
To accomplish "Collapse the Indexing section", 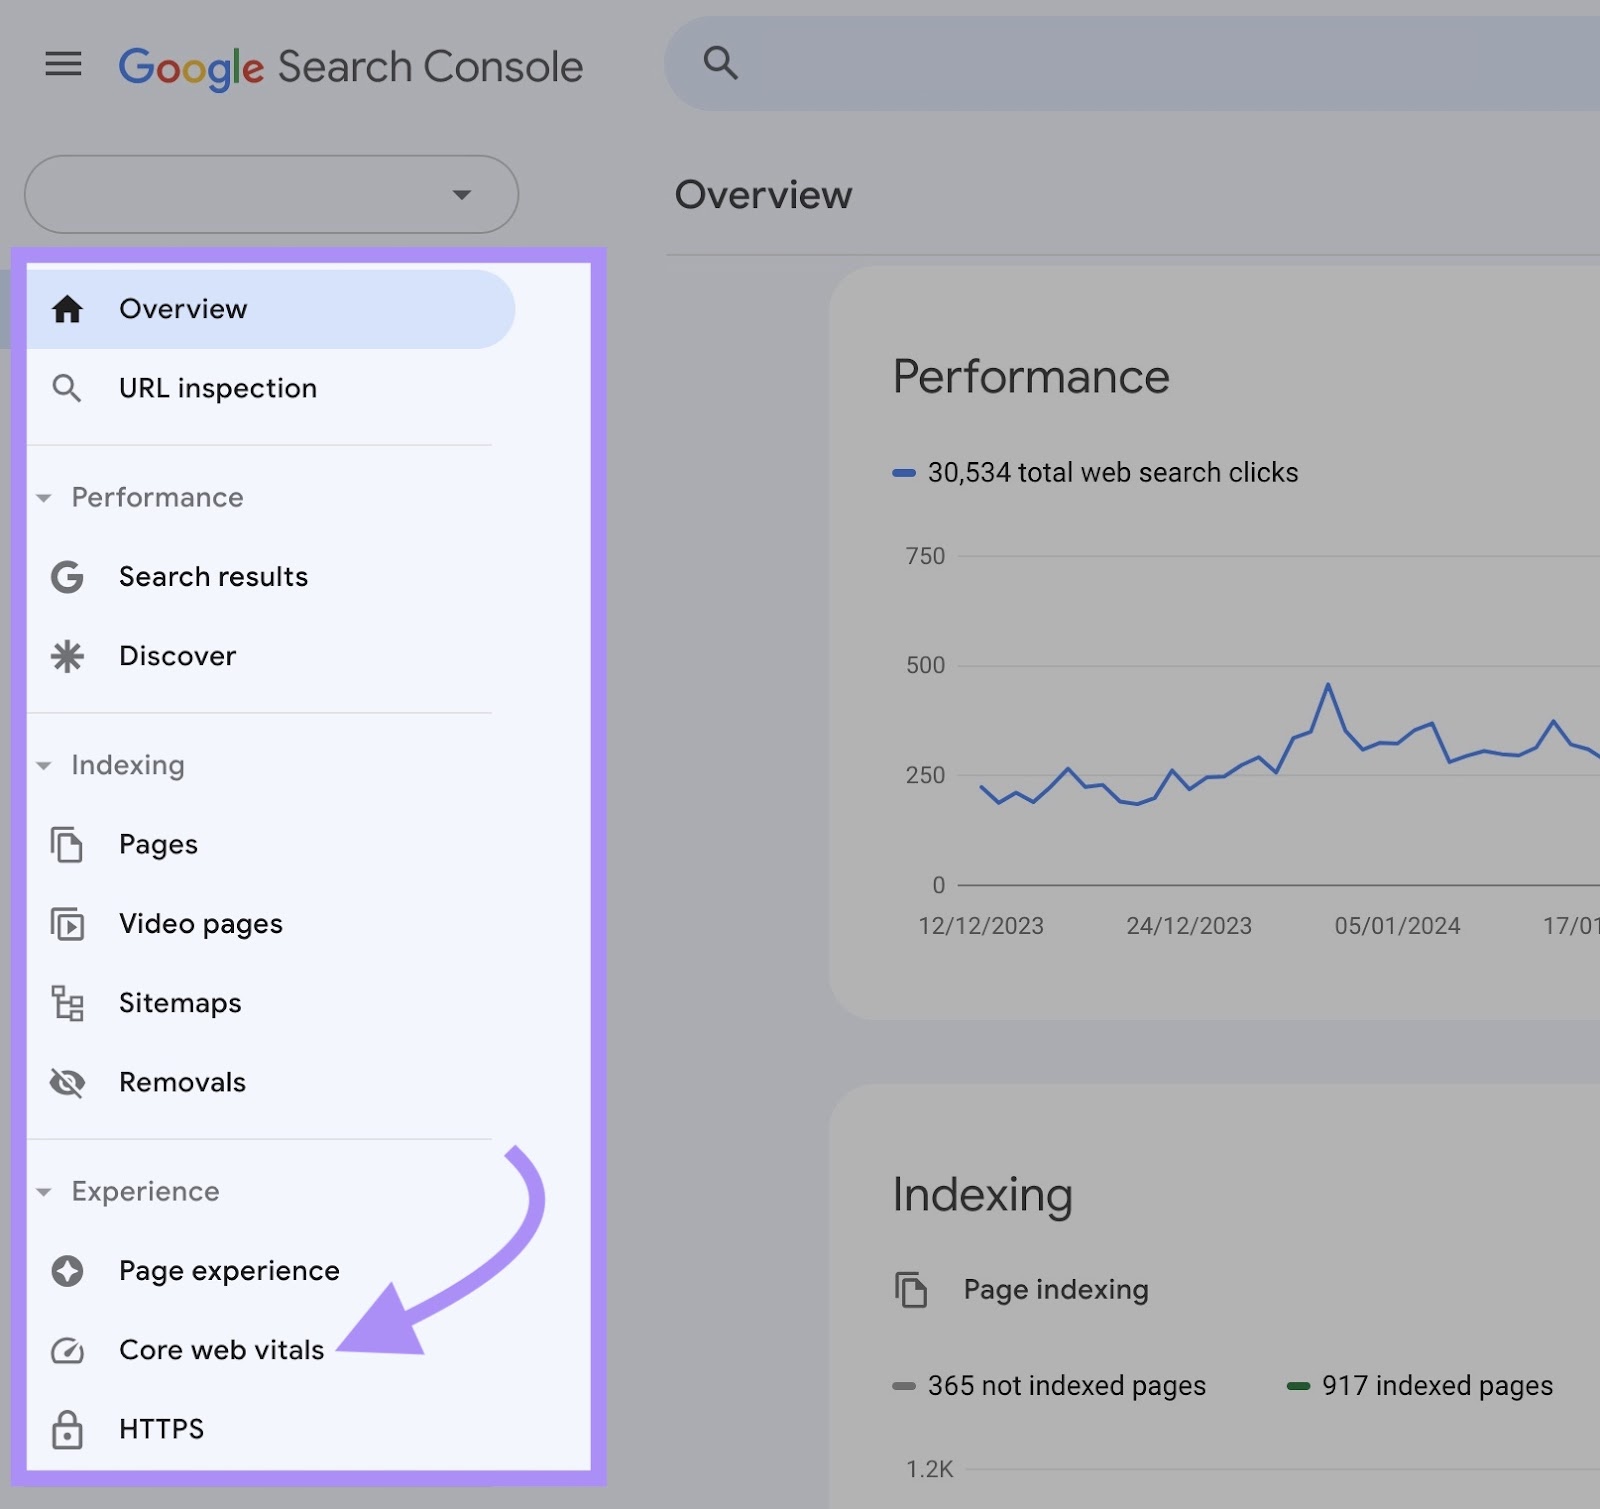I will point(44,765).
